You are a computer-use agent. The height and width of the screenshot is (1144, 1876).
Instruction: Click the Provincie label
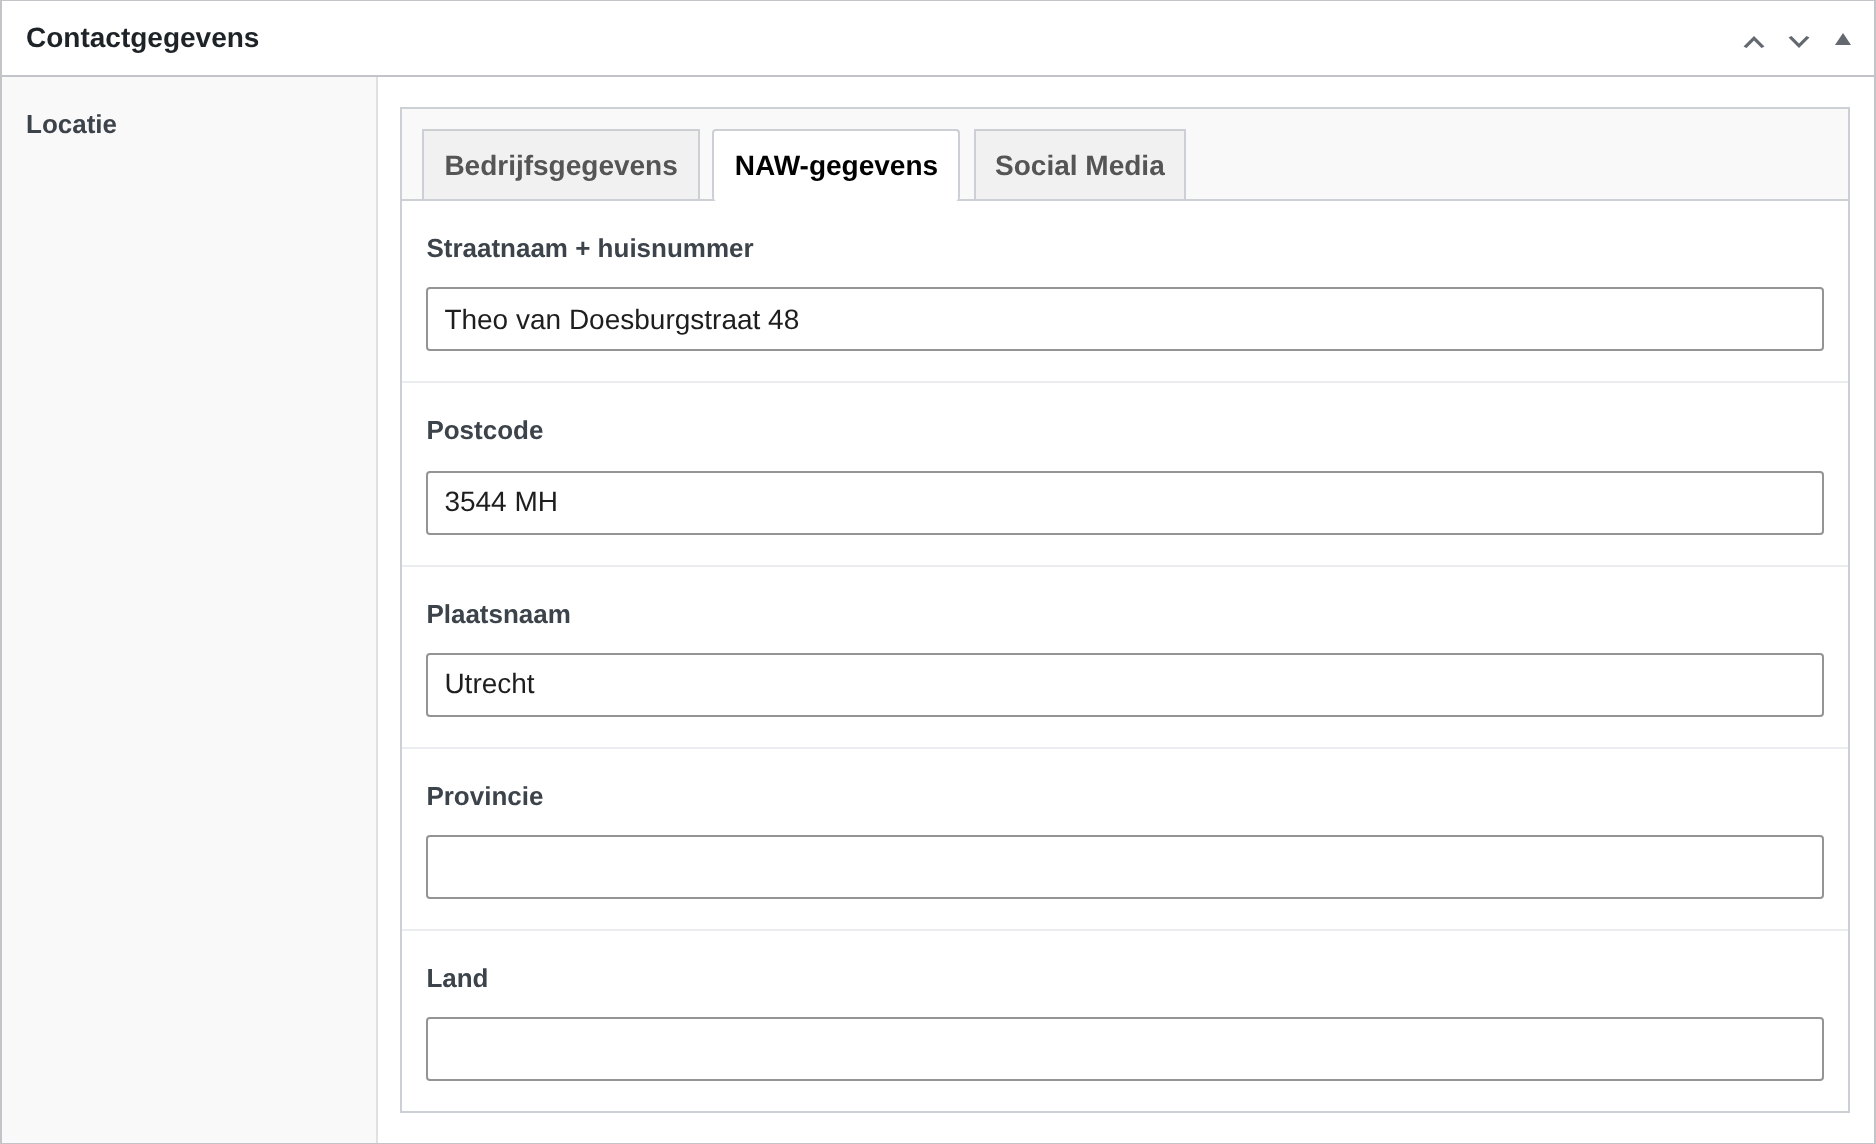click(x=485, y=796)
